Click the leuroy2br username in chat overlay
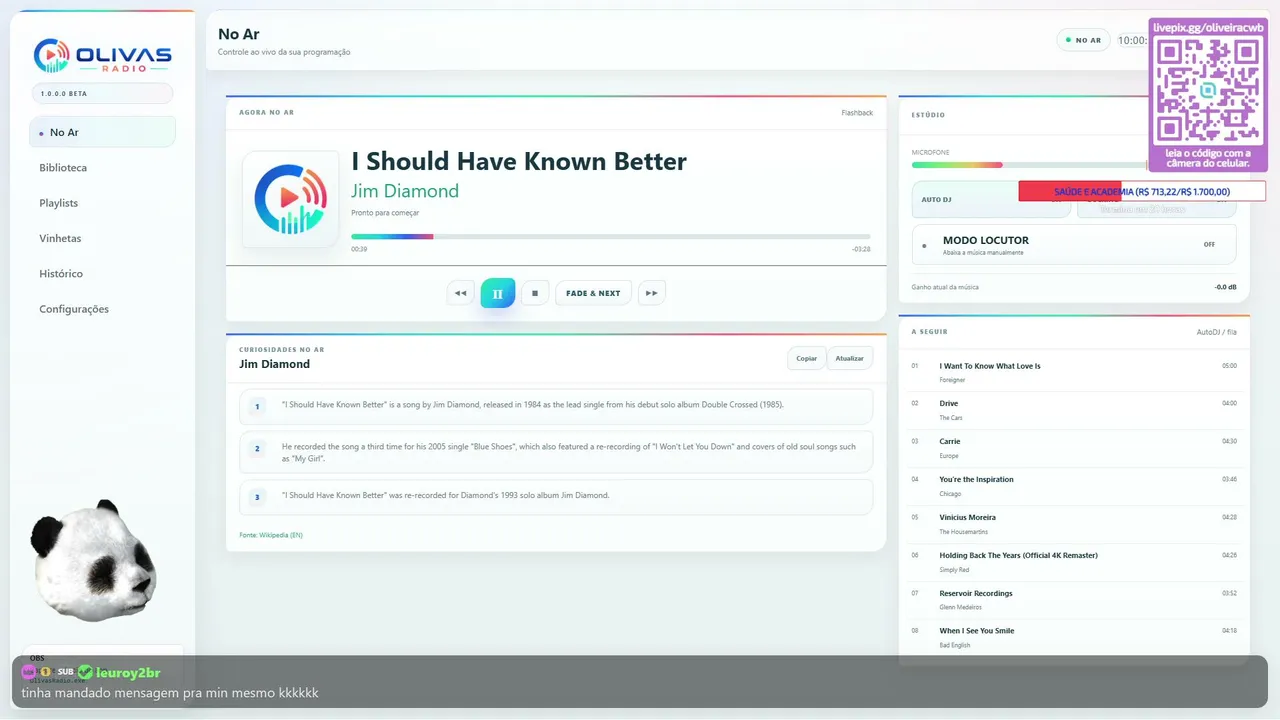Viewport: 1280px width, 720px height. (128, 672)
